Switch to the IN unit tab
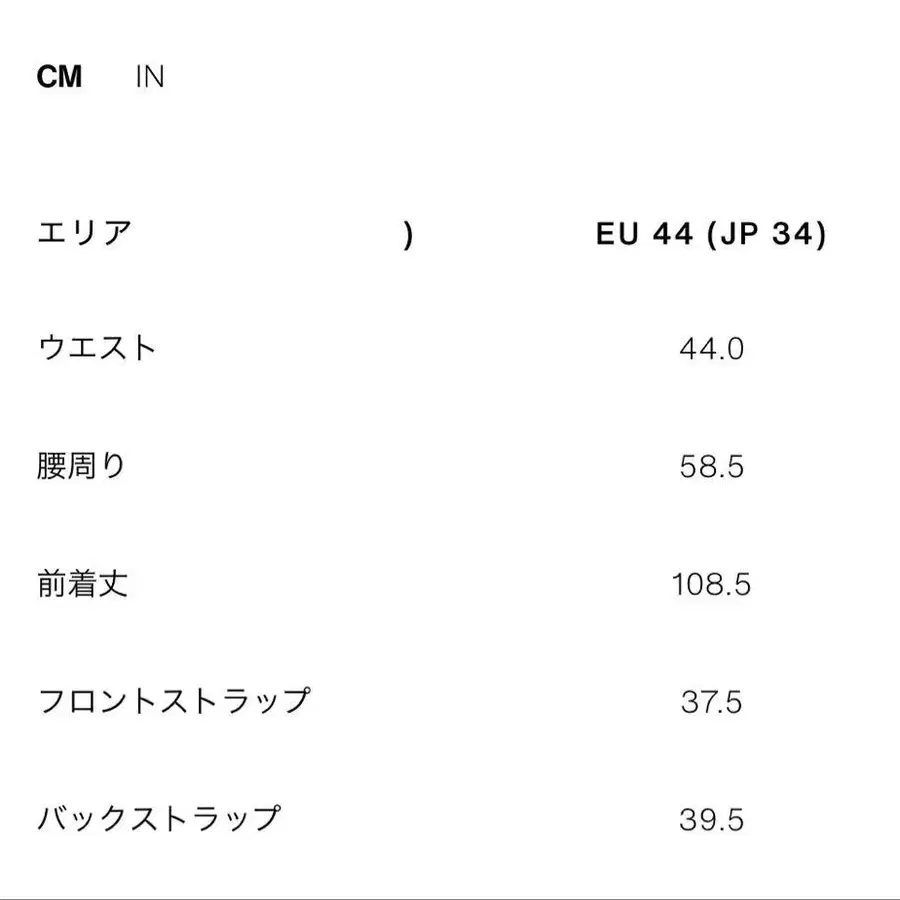This screenshot has width=900, height=900. click(150, 77)
